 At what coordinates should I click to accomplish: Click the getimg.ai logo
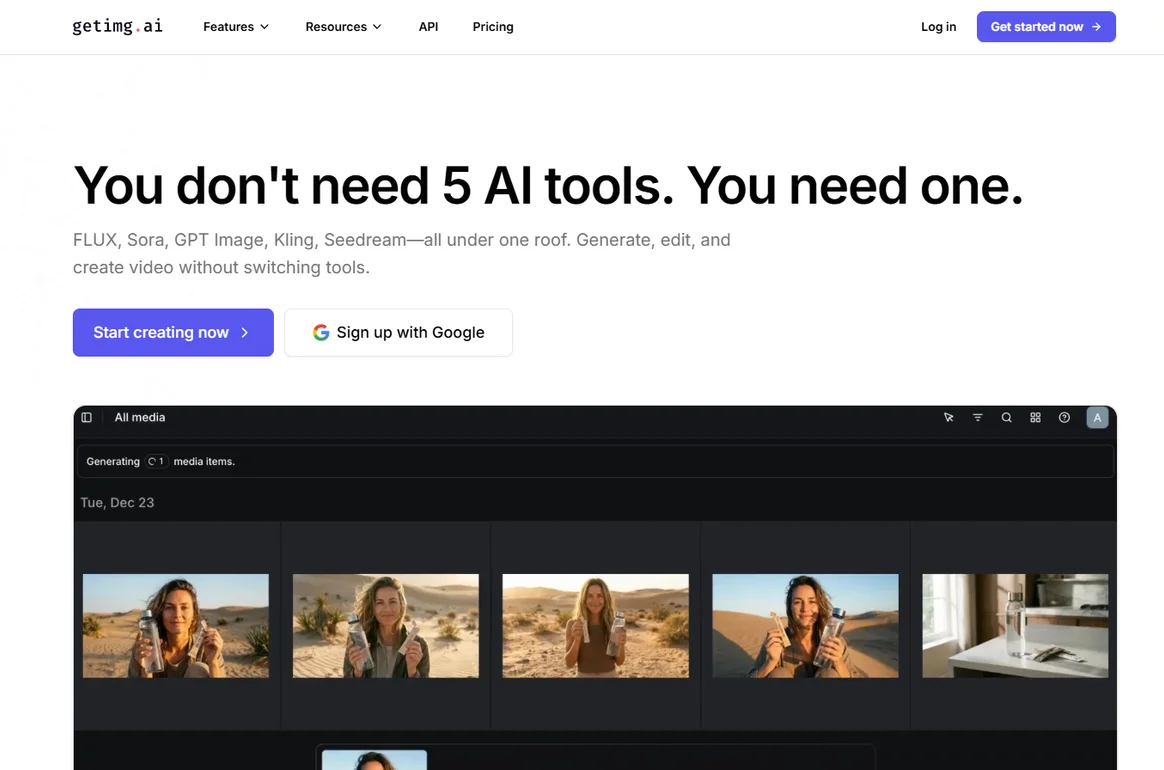tap(117, 27)
